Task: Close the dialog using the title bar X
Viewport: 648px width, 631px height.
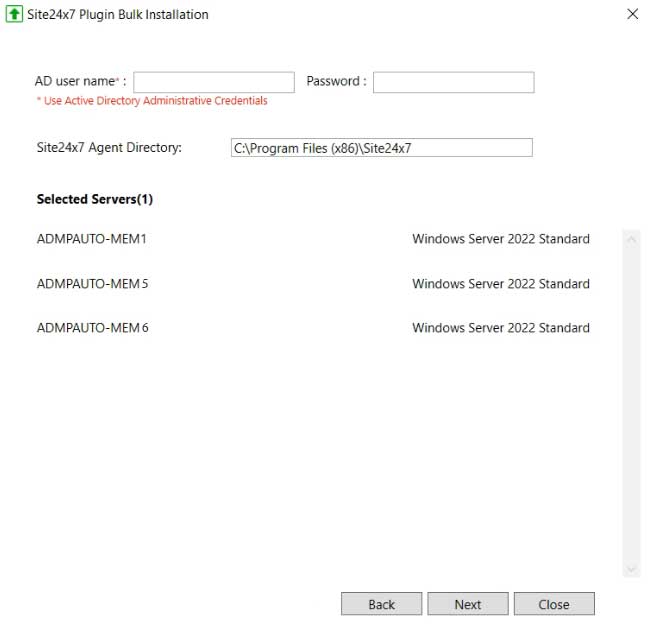Action: pyautogui.click(x=632, y=15)
